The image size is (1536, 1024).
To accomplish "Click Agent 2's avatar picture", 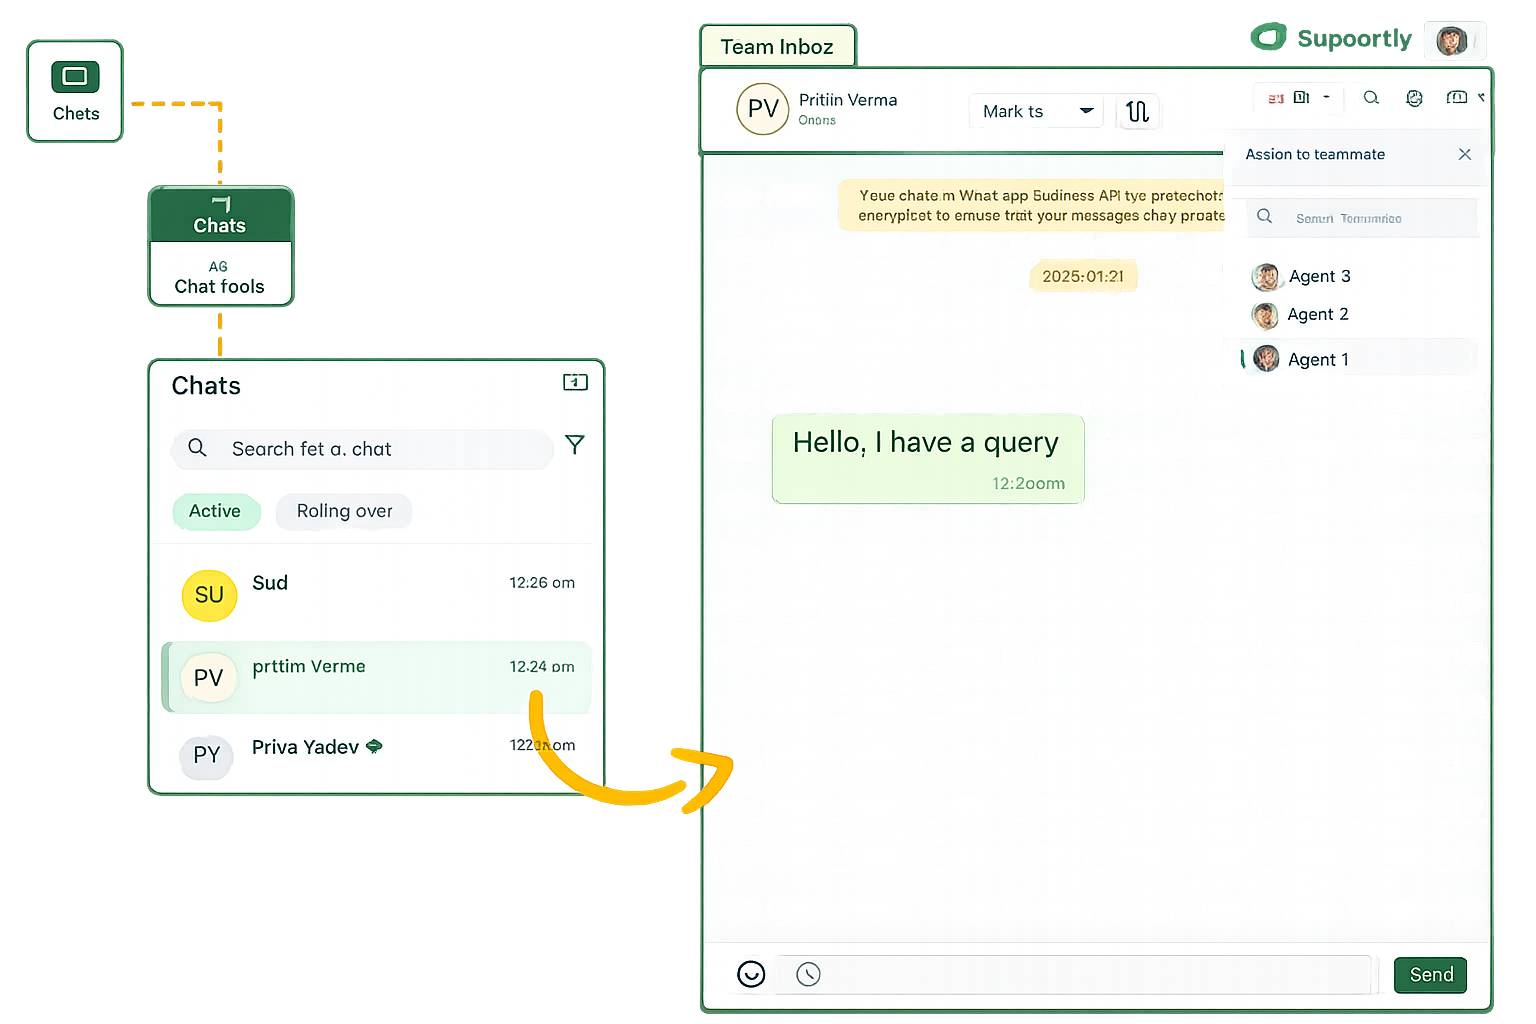I will click(x=1265, y=316).
